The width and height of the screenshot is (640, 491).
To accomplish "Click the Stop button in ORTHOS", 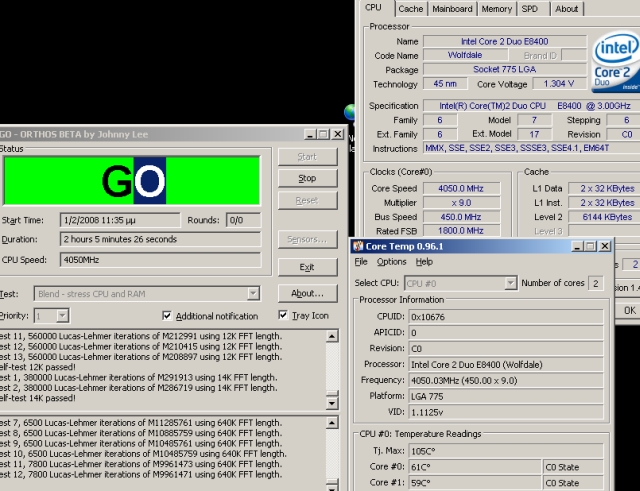I will point(307,178).
